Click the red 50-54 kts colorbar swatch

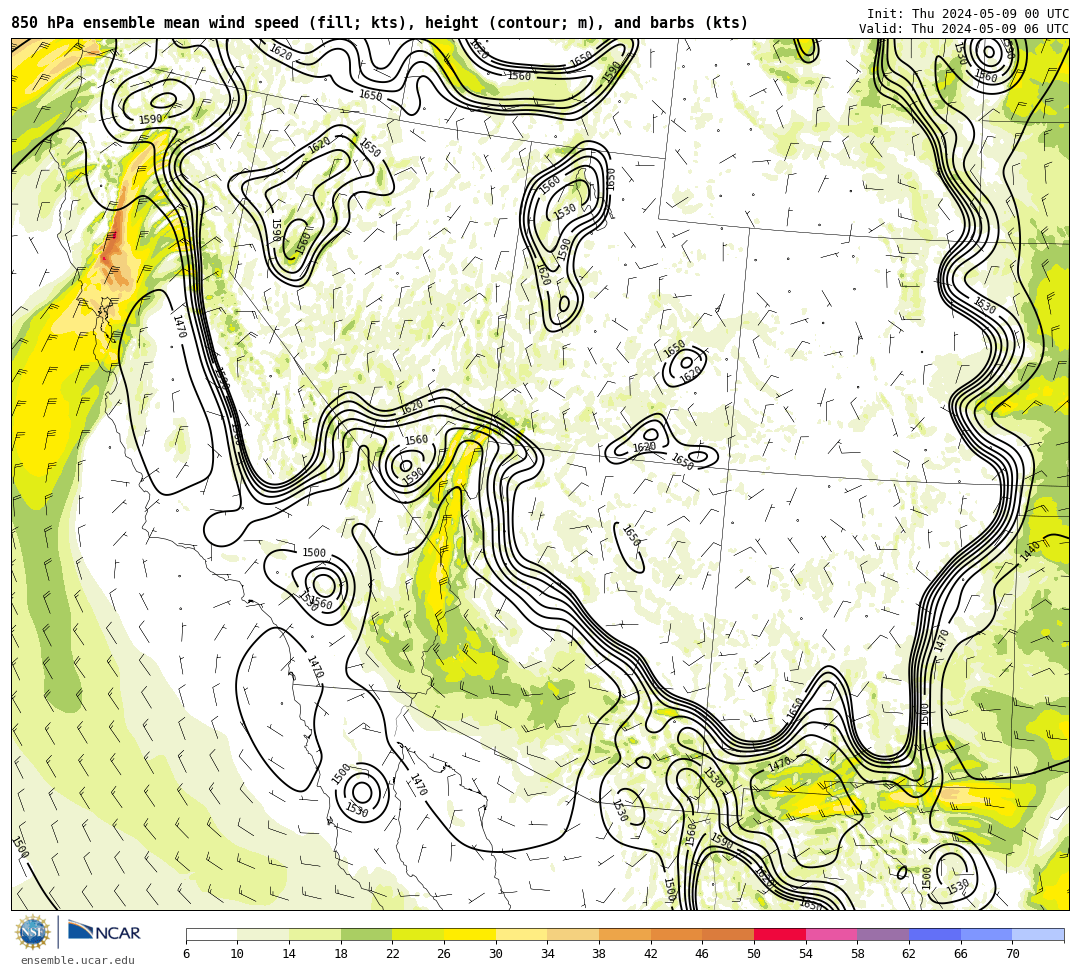pyautogui.click(x=780, y=934)
